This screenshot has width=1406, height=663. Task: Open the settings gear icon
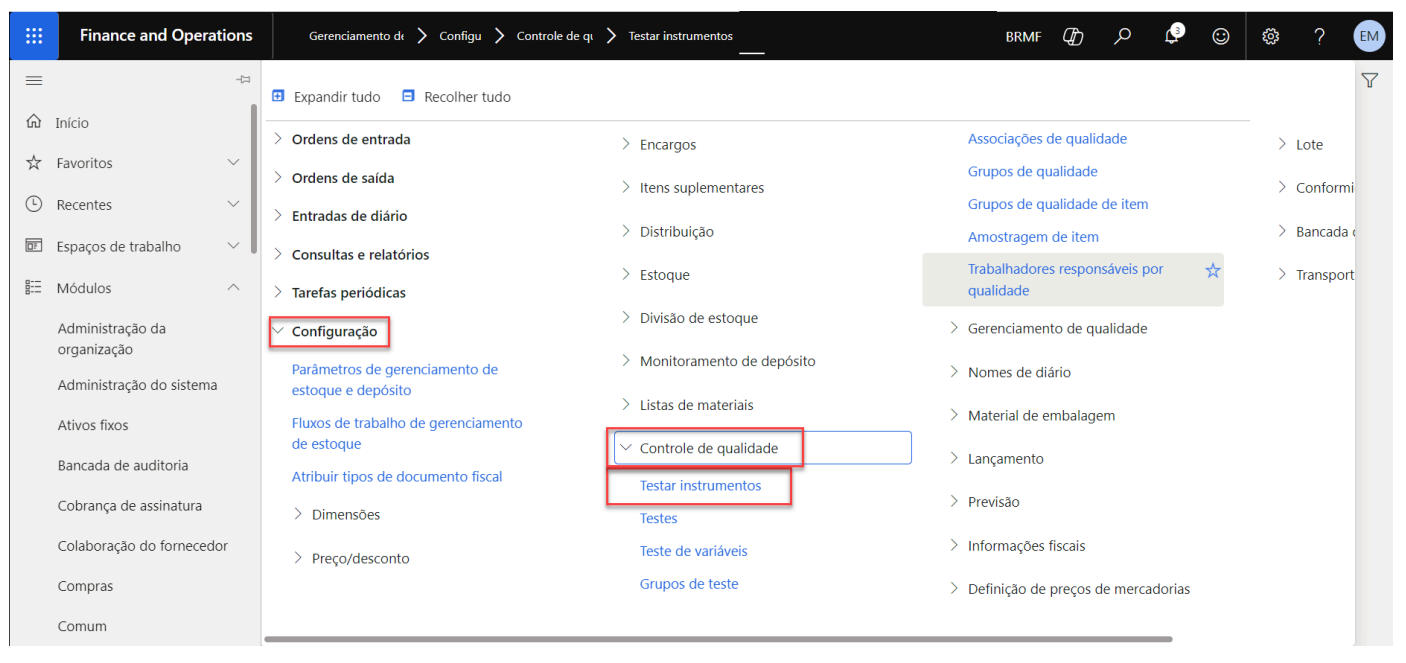point(1270,36)
